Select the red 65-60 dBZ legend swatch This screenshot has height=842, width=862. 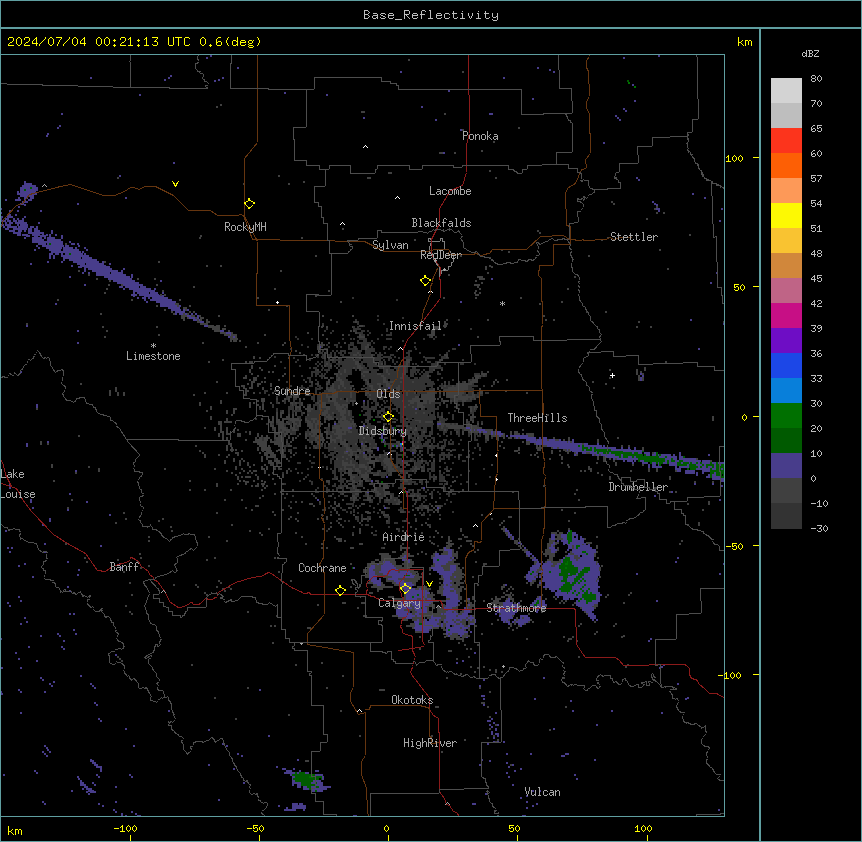[786, 140]
